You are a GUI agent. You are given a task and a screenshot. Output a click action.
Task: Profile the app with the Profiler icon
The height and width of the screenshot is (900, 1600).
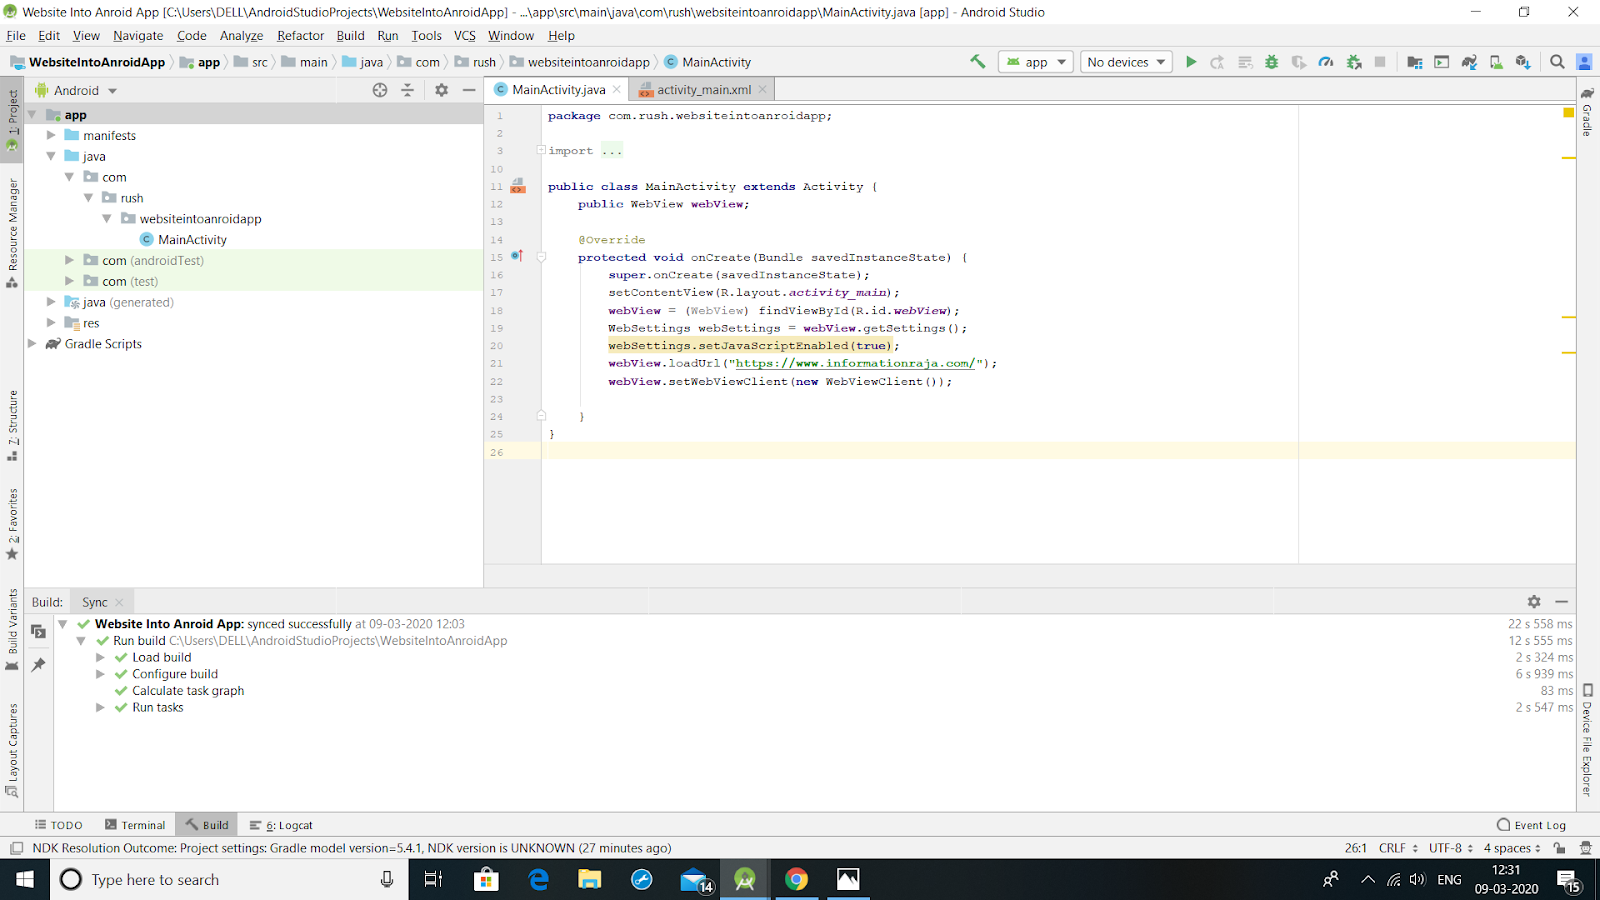point(1325,61)
